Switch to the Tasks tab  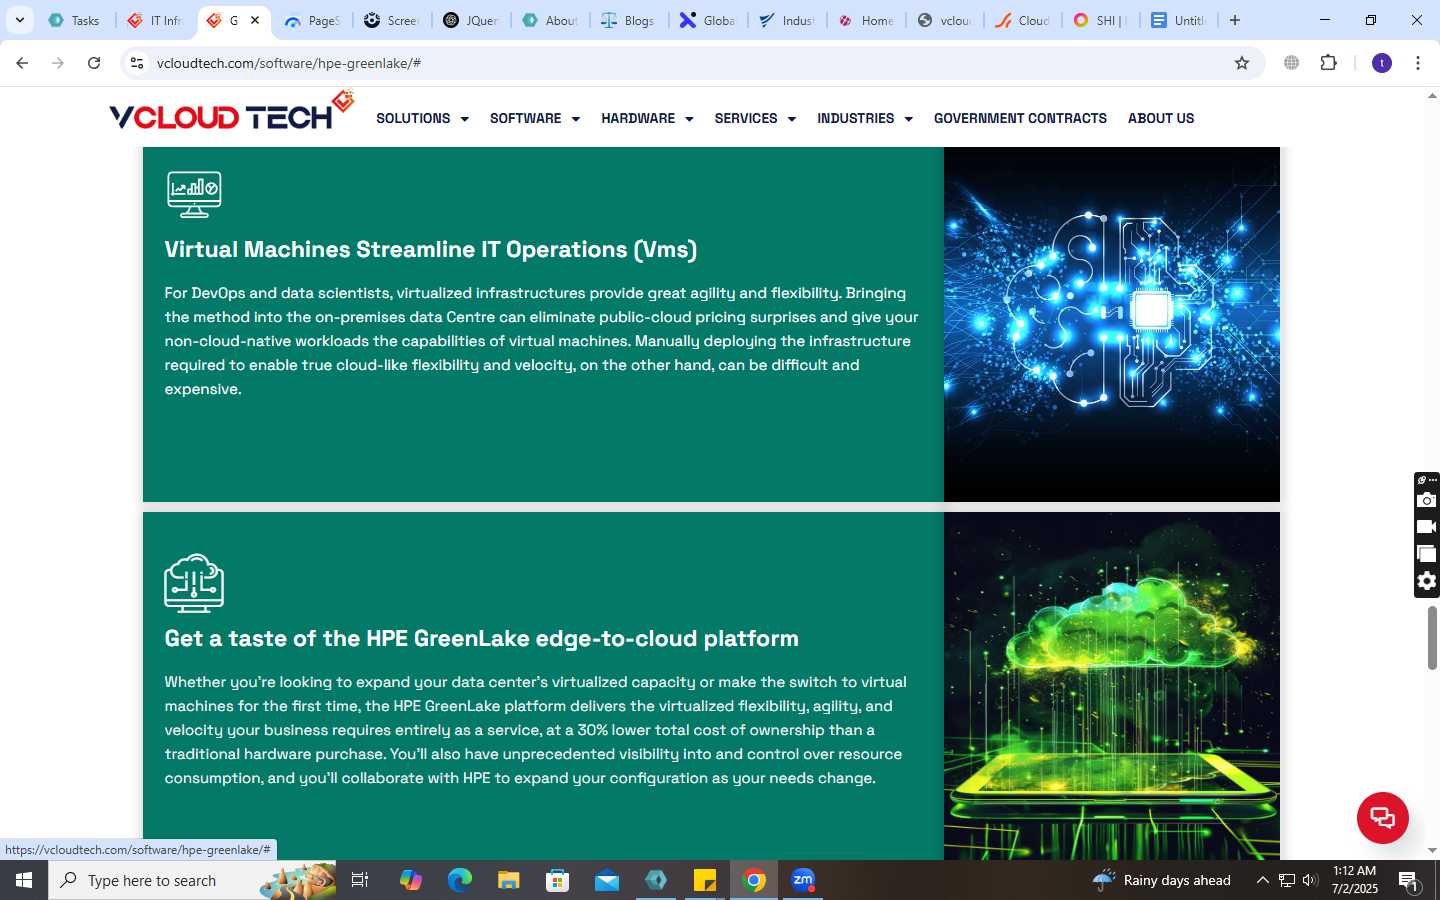(x=76, y=20)
